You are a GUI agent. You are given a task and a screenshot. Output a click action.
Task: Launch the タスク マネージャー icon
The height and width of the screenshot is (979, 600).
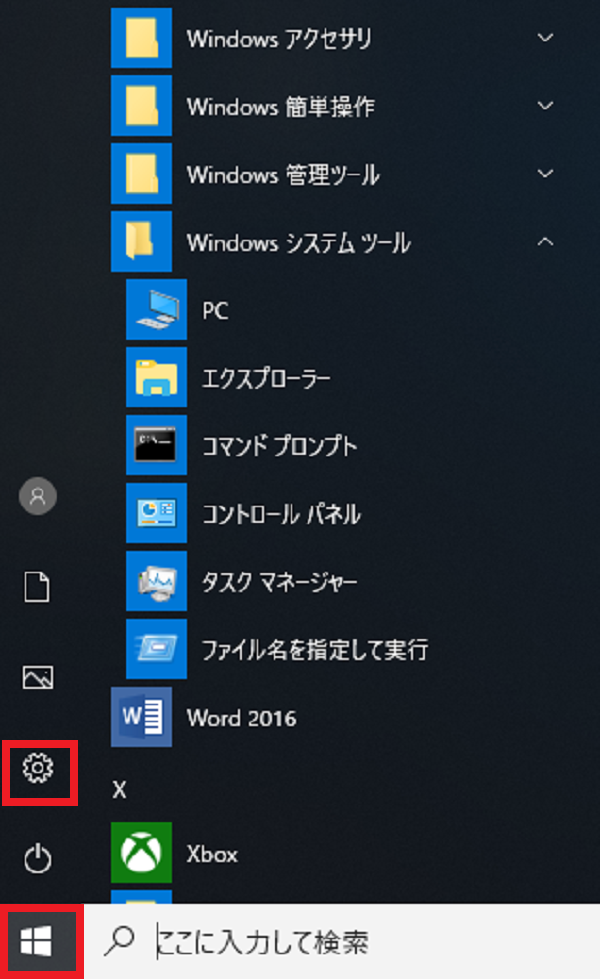[x=156, y=581]
